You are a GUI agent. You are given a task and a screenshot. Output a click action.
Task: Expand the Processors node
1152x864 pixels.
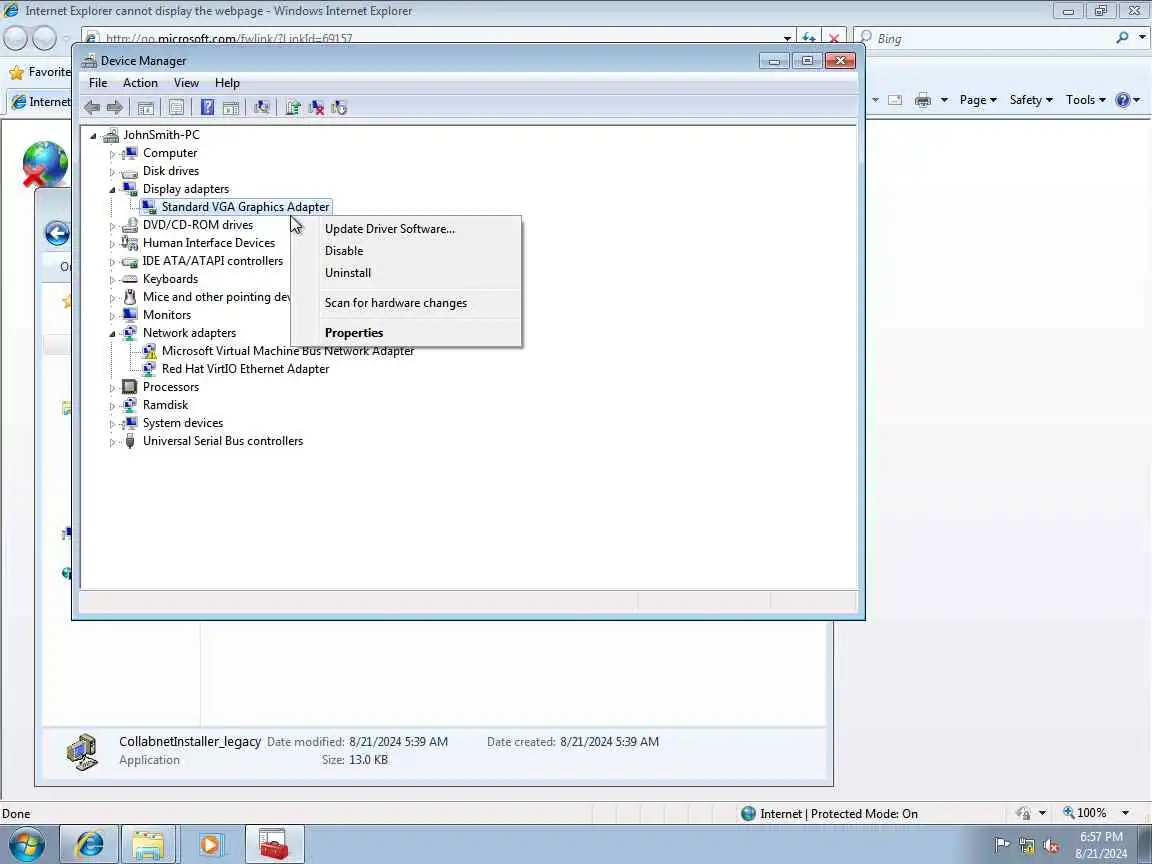tap(112, 388)
